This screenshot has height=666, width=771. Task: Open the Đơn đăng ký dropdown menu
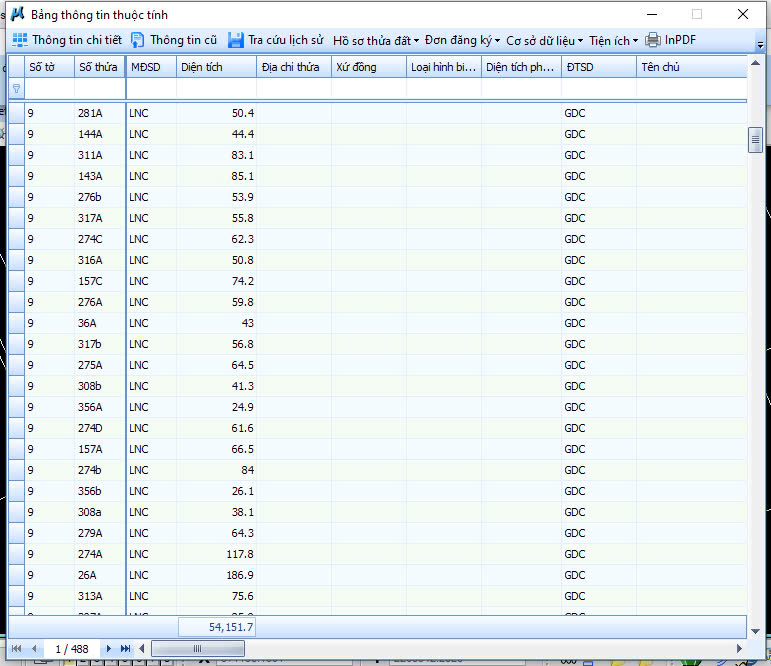462,41
